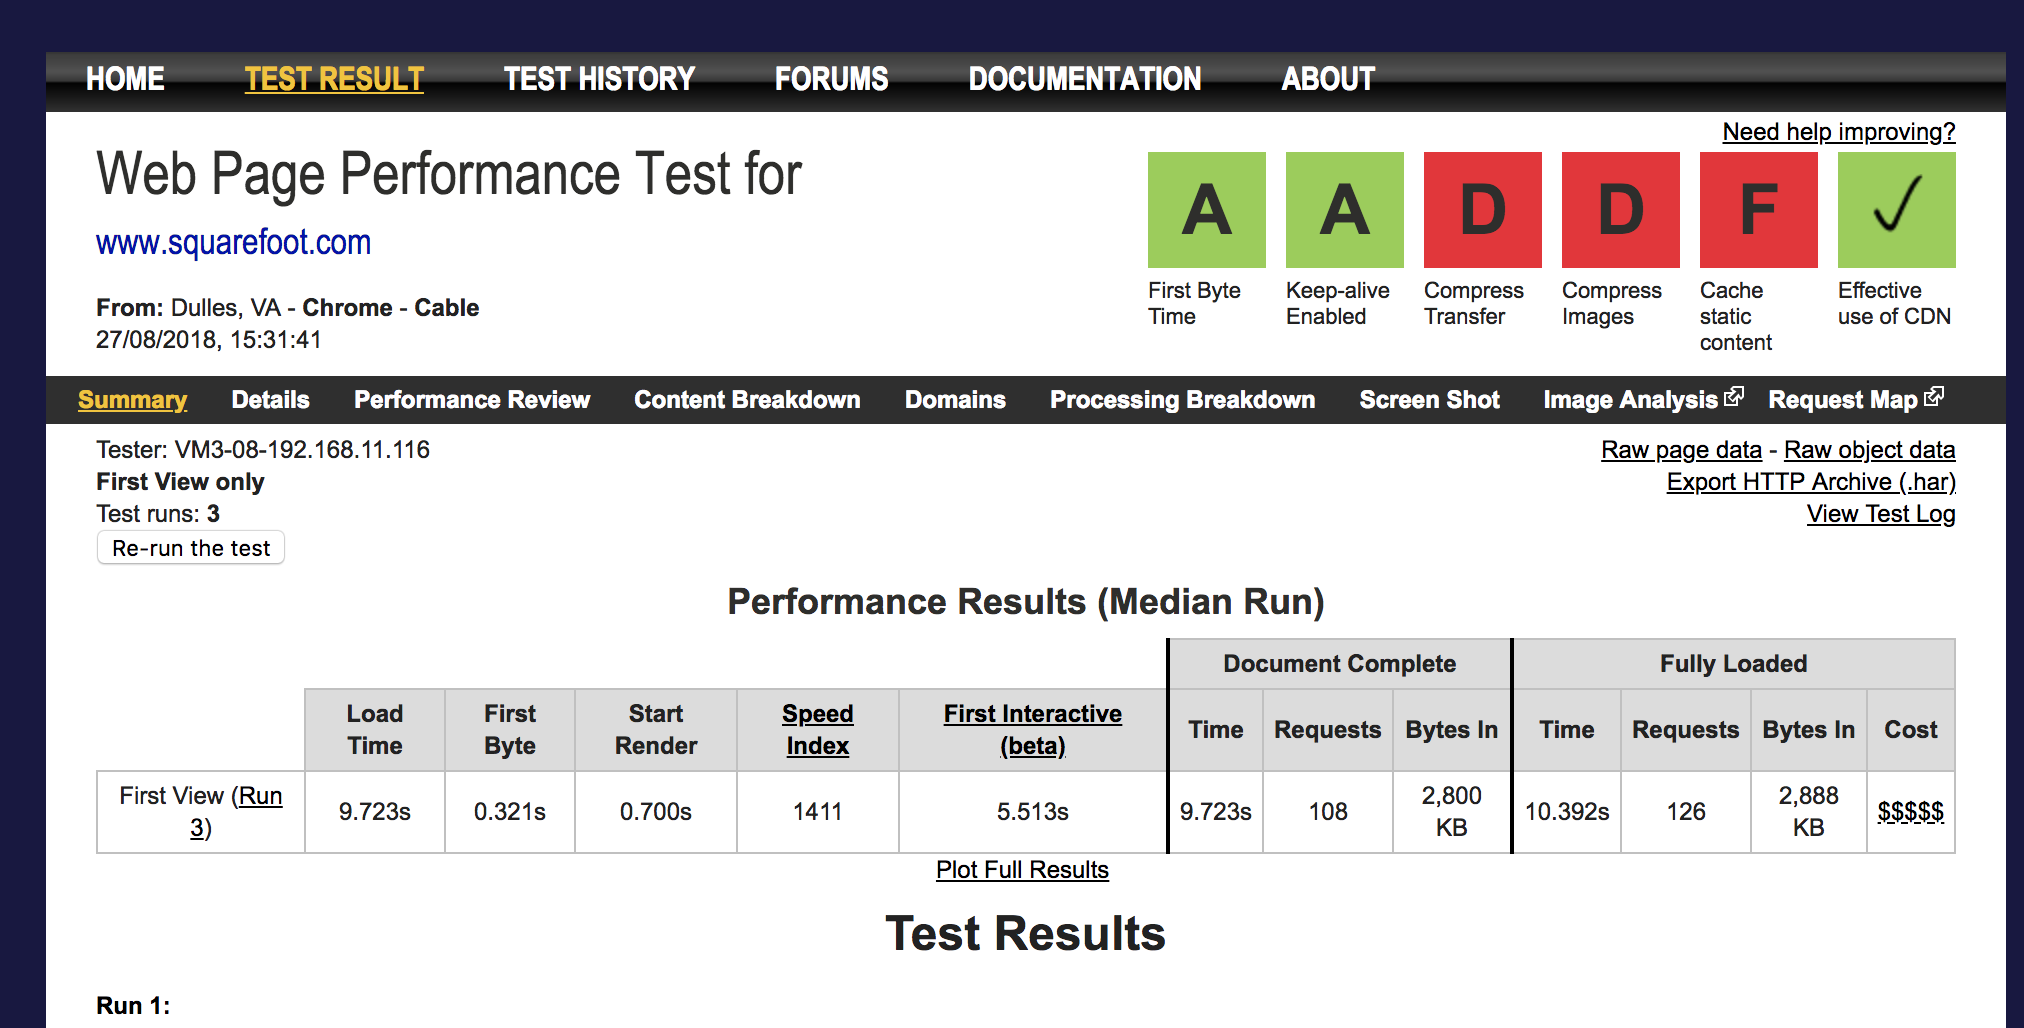Click the Load Time value 9.723s
The height and width of the screenshot is (1028, 2024).
(375, 812)
